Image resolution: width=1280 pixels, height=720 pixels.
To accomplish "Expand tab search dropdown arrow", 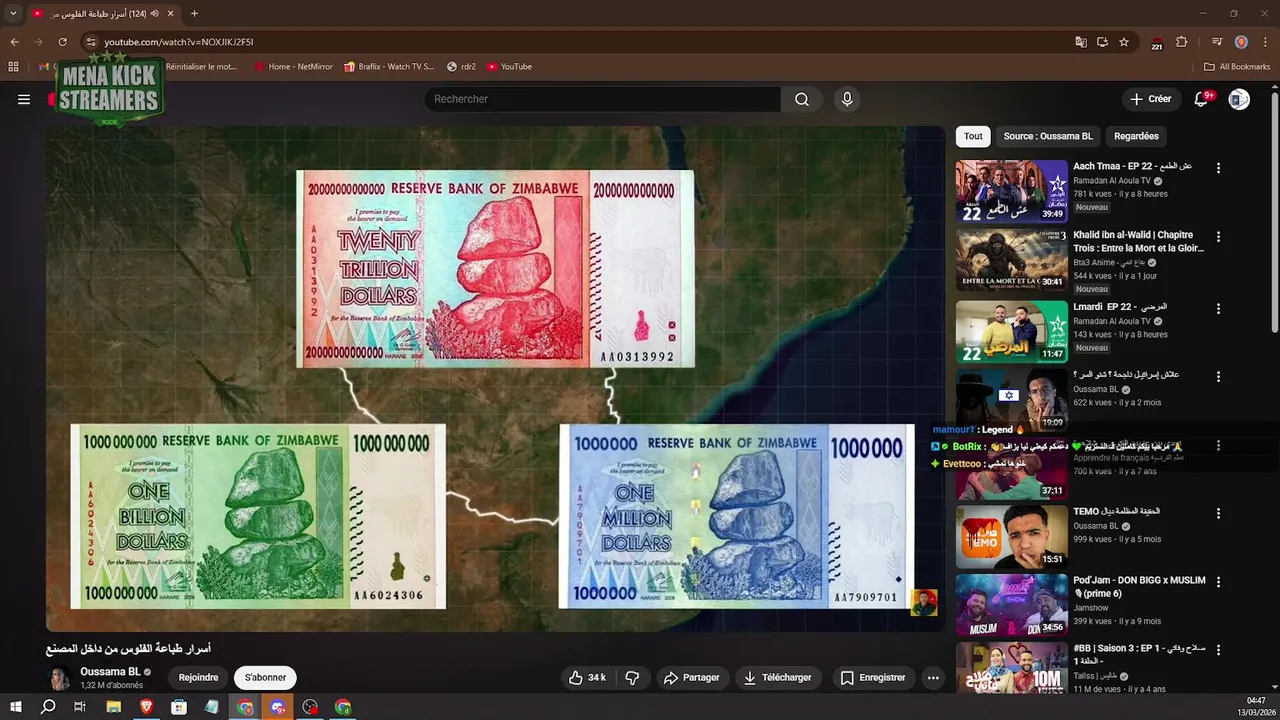I will pyautogui.click(x=13, y=13).
